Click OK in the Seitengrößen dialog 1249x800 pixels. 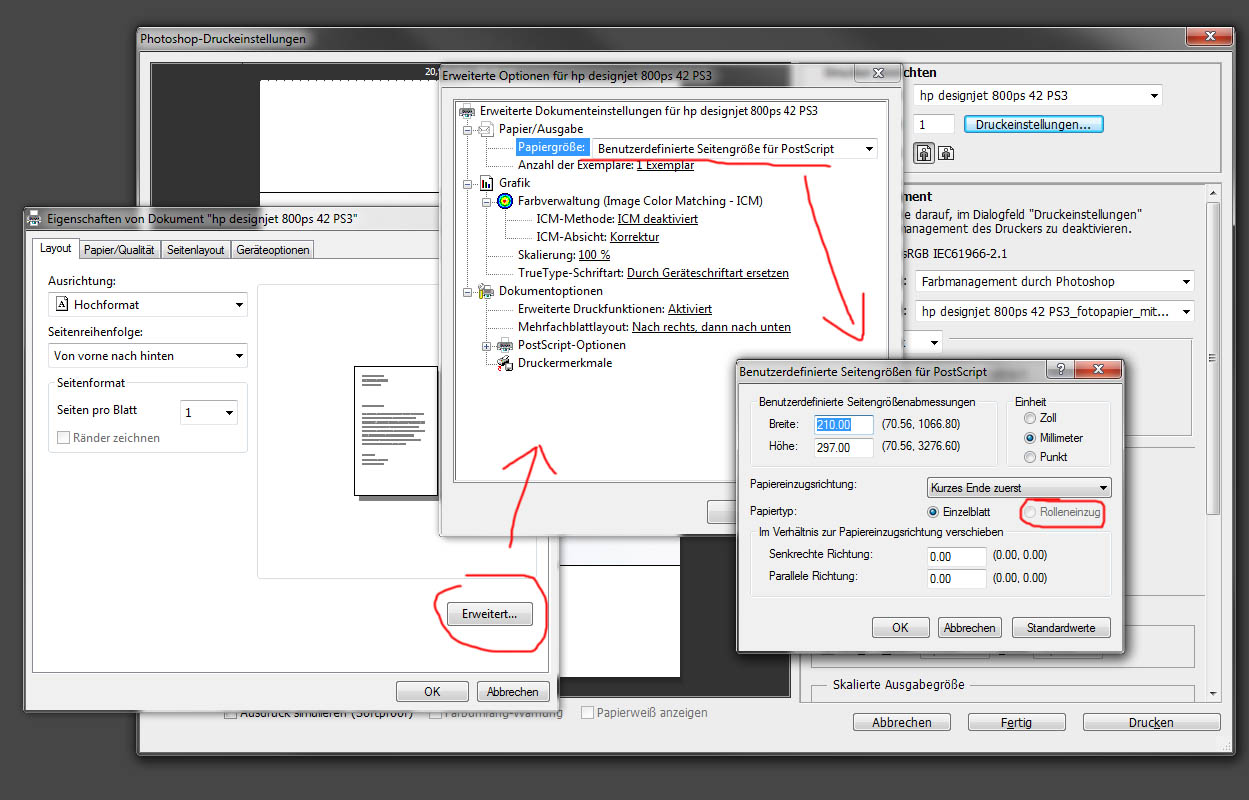(x=901, y=628)
